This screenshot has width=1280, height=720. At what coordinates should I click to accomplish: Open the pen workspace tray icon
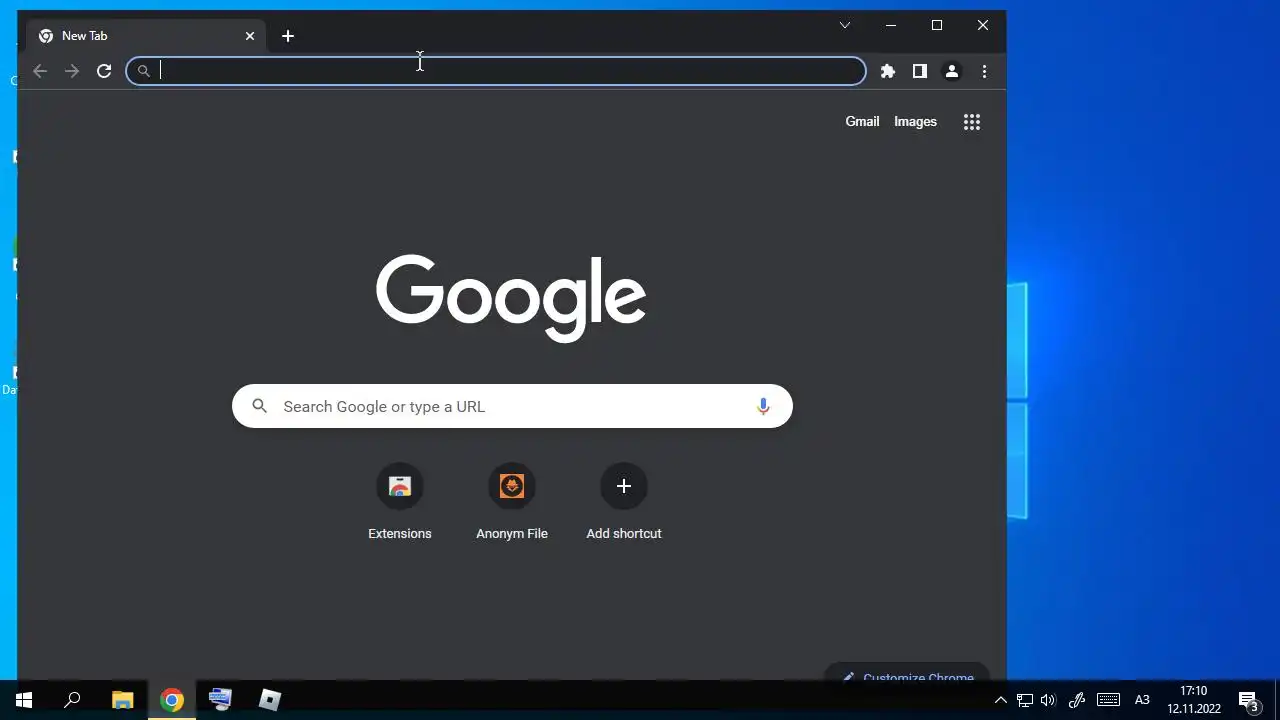[x=1077, y=700]
